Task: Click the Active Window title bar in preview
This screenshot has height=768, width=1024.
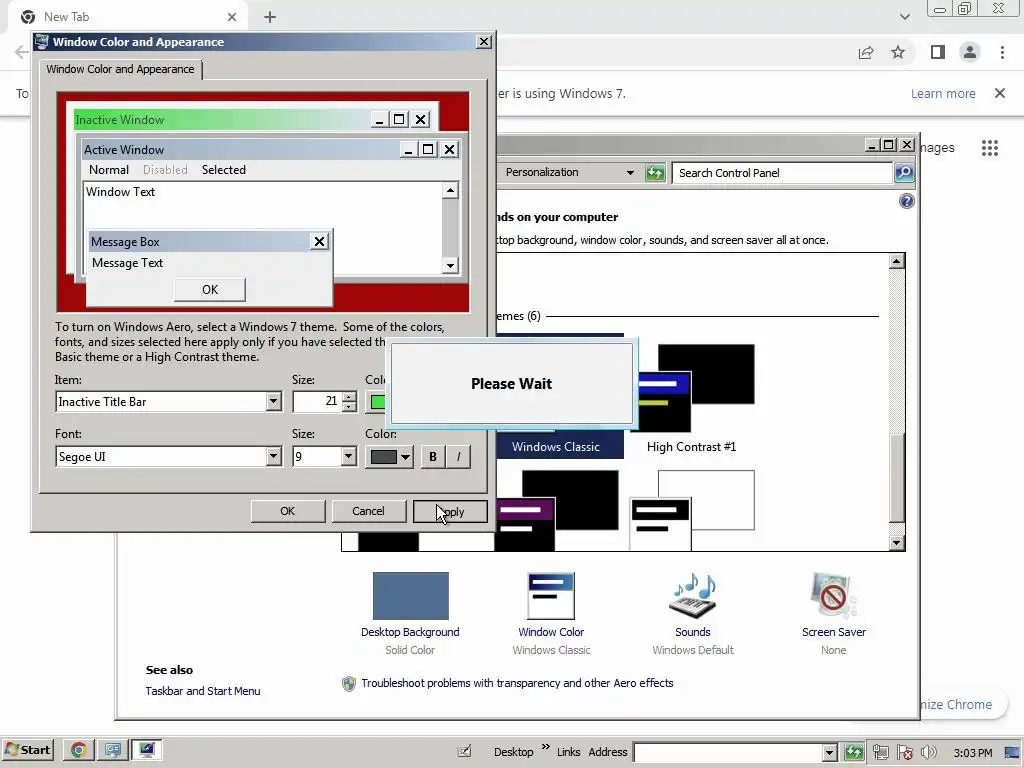Action: click(x=240, y=150)
